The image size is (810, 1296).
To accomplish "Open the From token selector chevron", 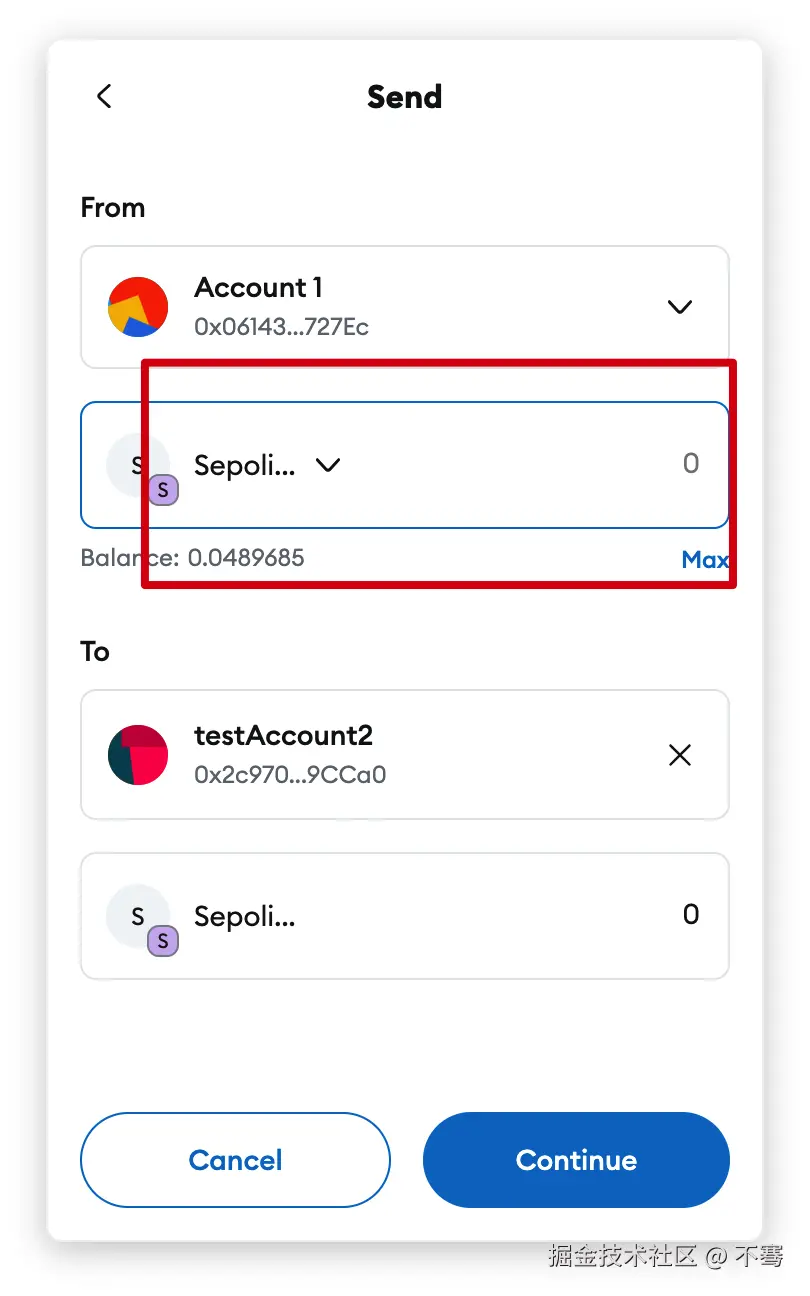I will (328, 465).
